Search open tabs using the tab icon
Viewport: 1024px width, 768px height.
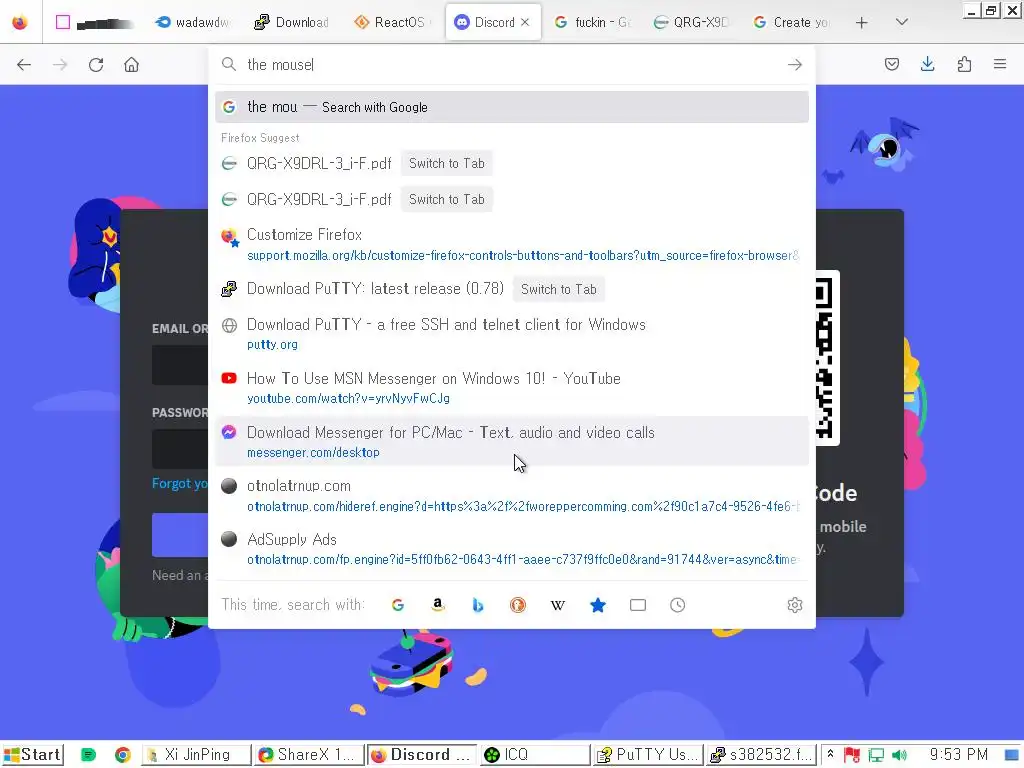[x=638, y=605]
